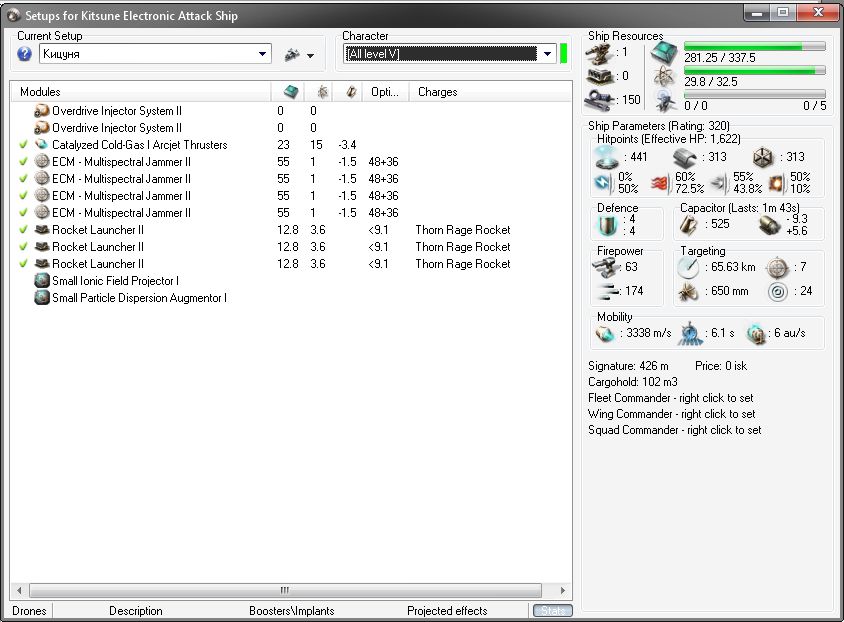The height and width of the screenshot is (622, 844).
Task: Click the blue help question mark icon
Action: click(24, 54)
